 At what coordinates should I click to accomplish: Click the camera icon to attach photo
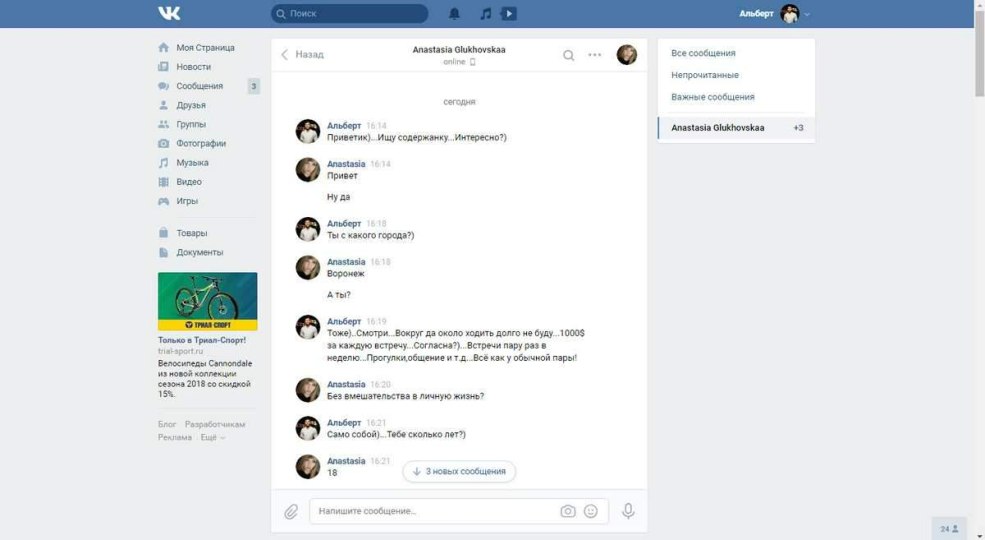click(x=568, y=511)
